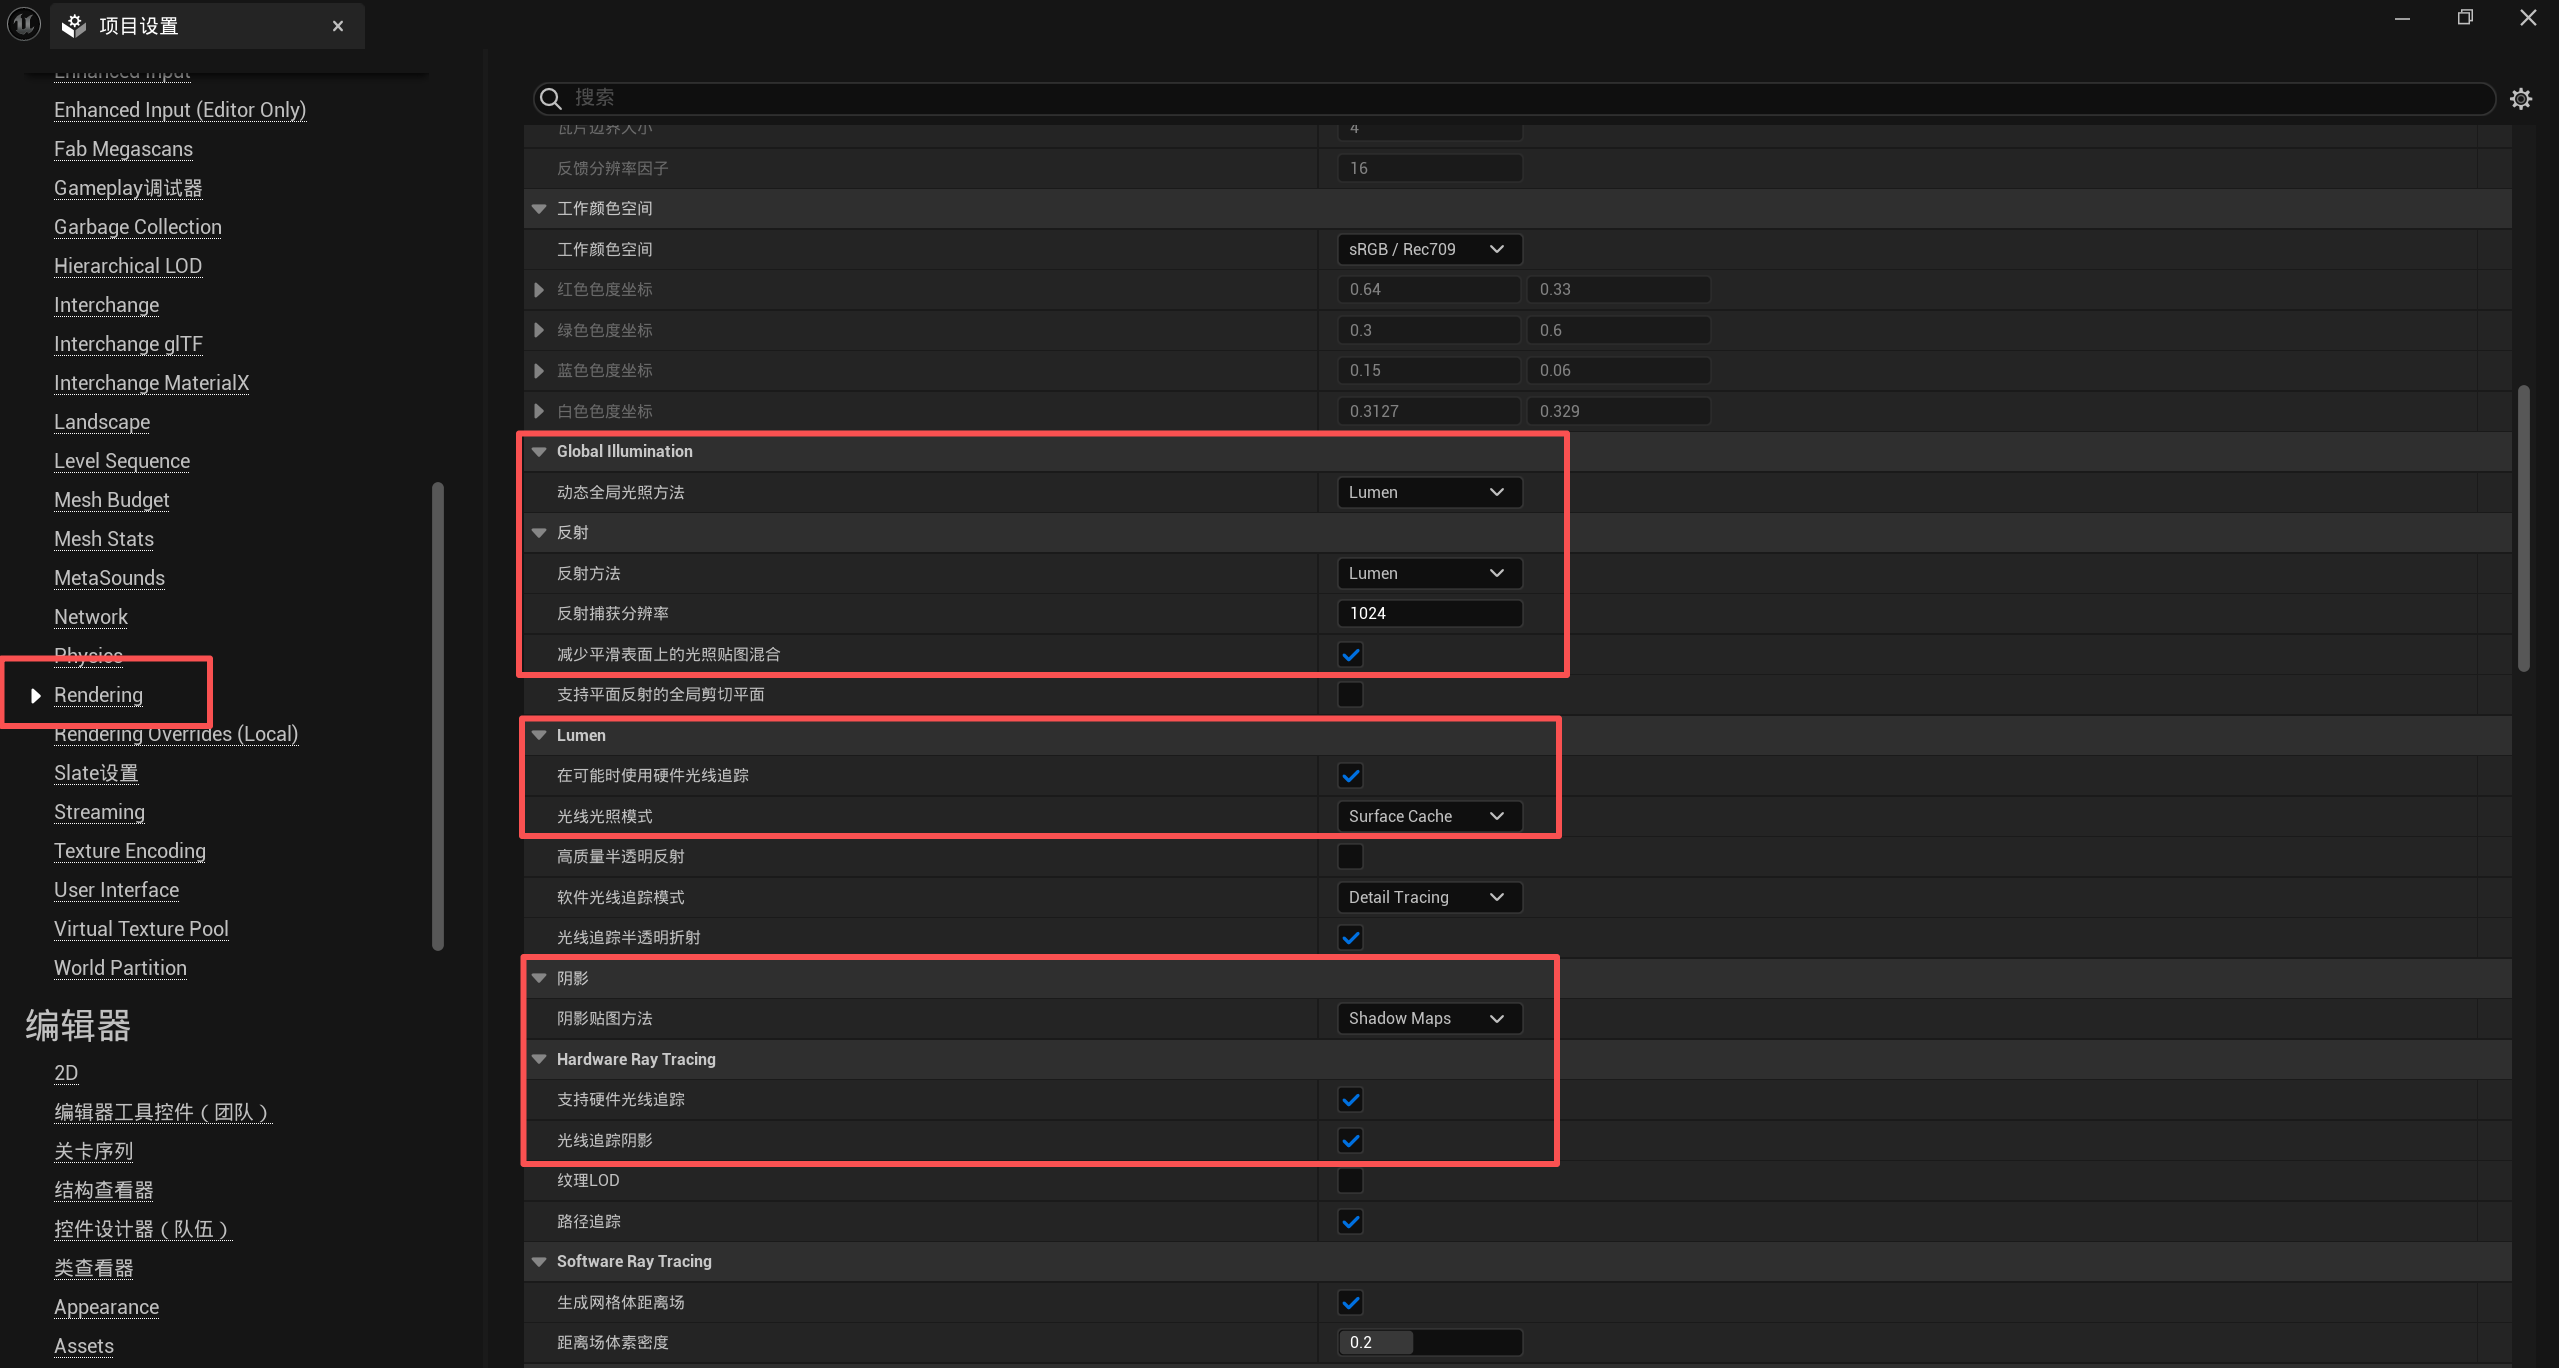Expand 蓝色色度坐标 row
Image resolution: width=2559 pixels, height=1368 pixels.
pyautogui.click(x=539, y=371)
